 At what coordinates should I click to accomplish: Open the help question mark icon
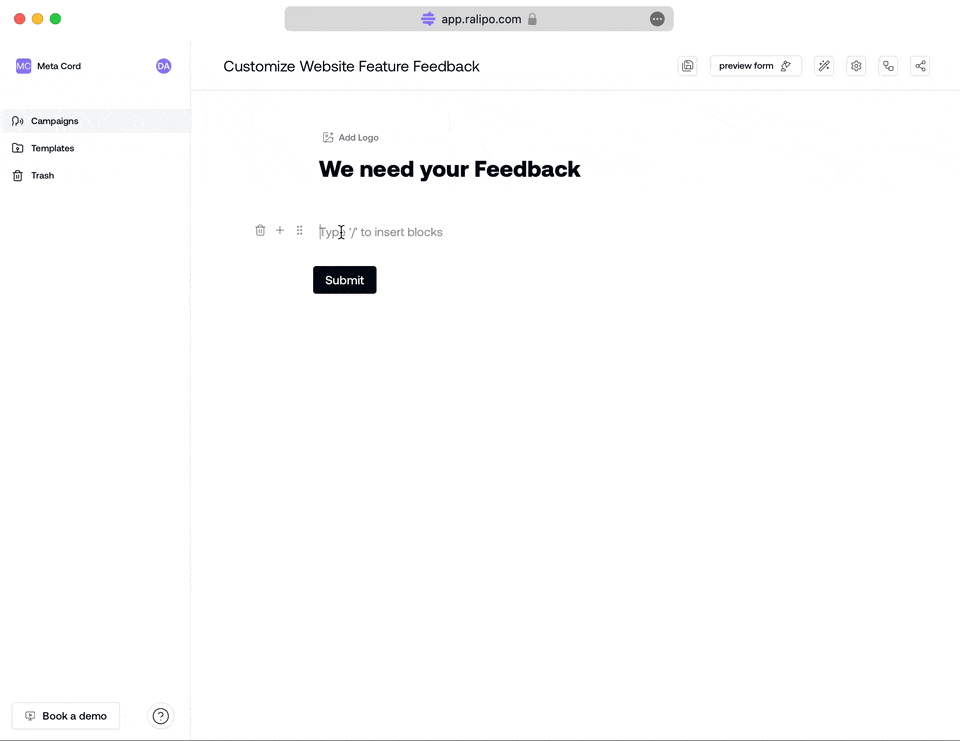click(161, 716)
